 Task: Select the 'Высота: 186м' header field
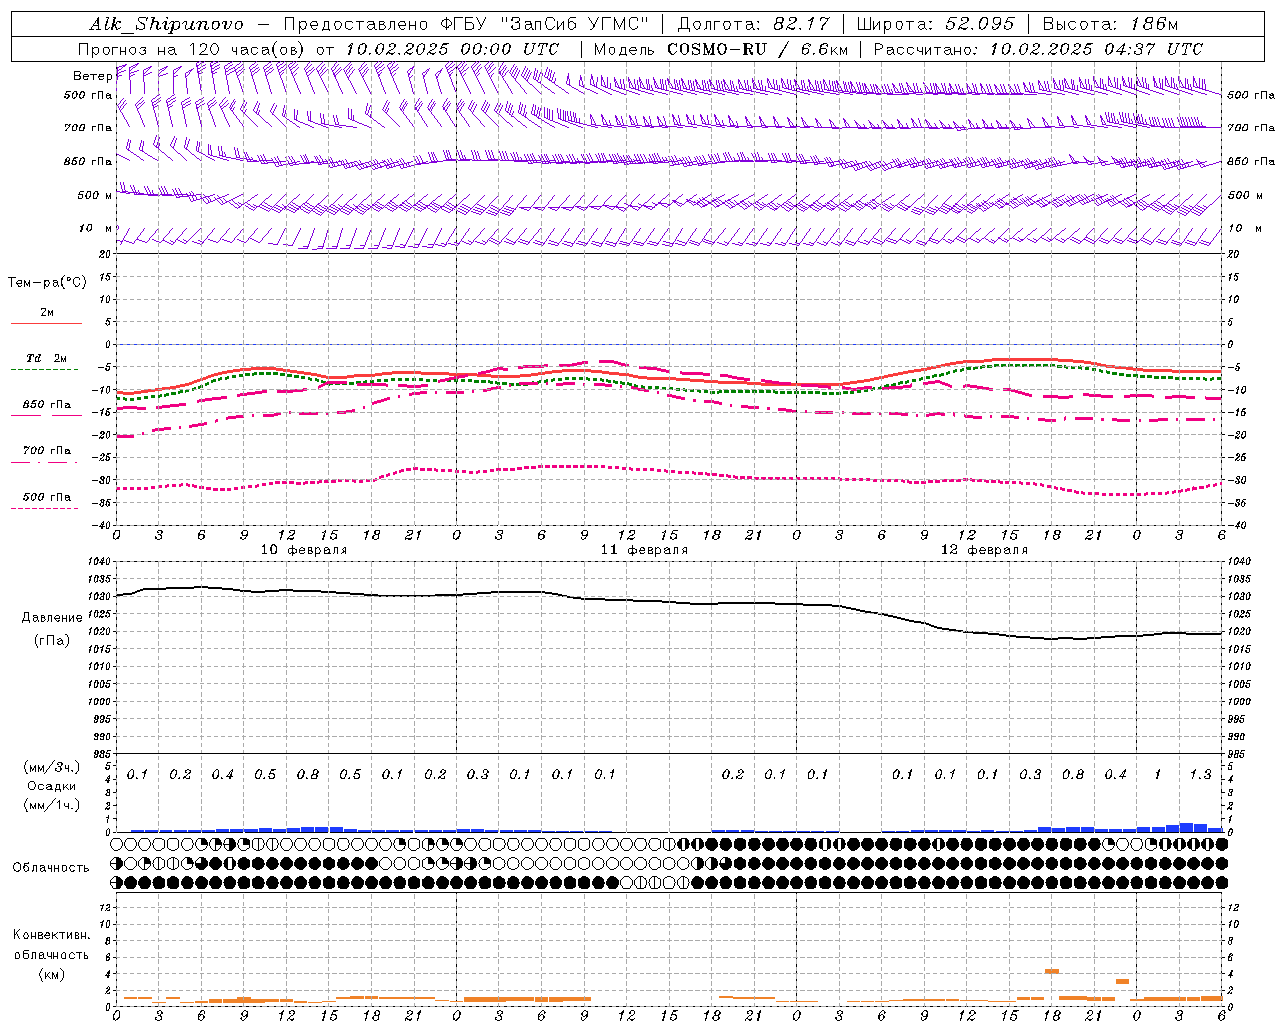pyautogui.click(x=1110, y=24)
